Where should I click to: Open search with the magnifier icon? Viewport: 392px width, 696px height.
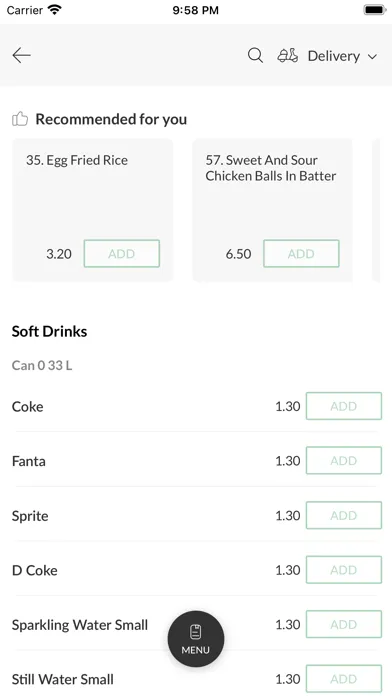tap(255, 56)
